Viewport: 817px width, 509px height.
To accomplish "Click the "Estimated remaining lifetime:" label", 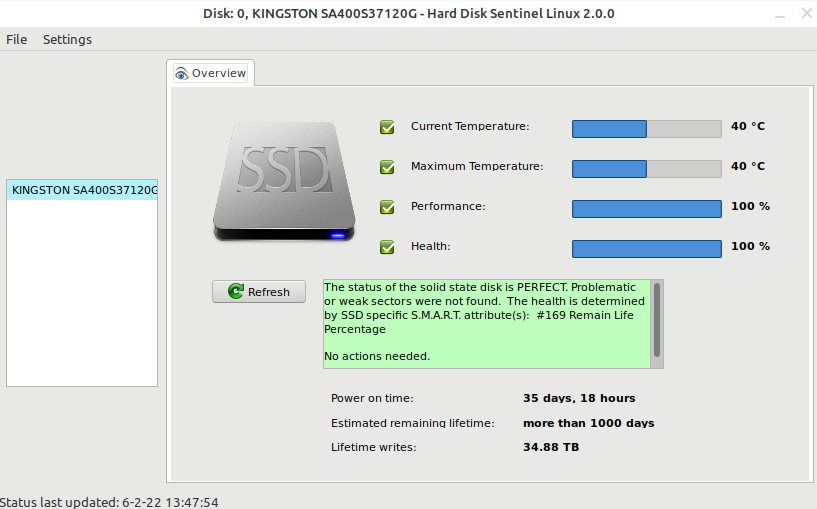I will click(412, 423).
